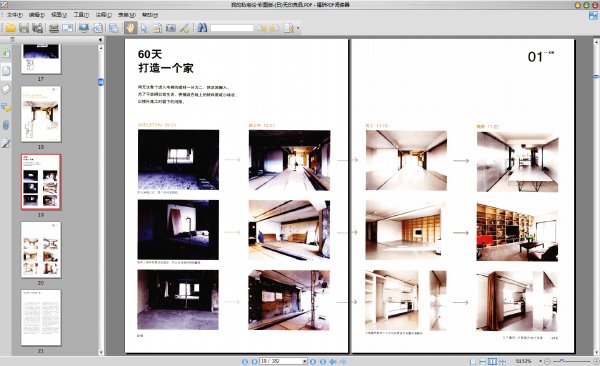This screenshot has height=366, width=600.
Task: Click the zoom slider handle
Action: [x=562, y=361]
